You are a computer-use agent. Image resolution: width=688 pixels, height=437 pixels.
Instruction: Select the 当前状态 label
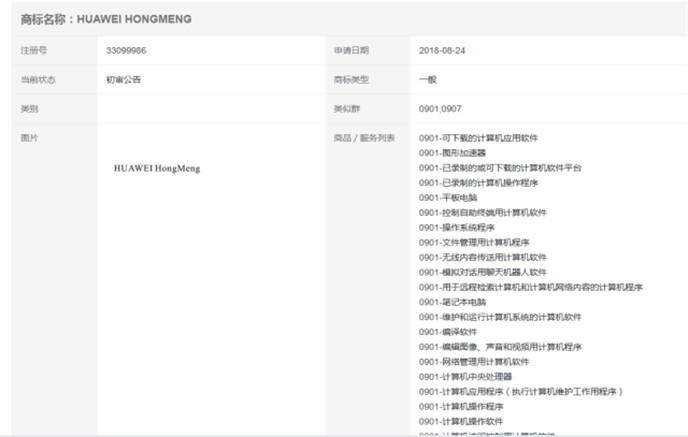pos(38,80)
